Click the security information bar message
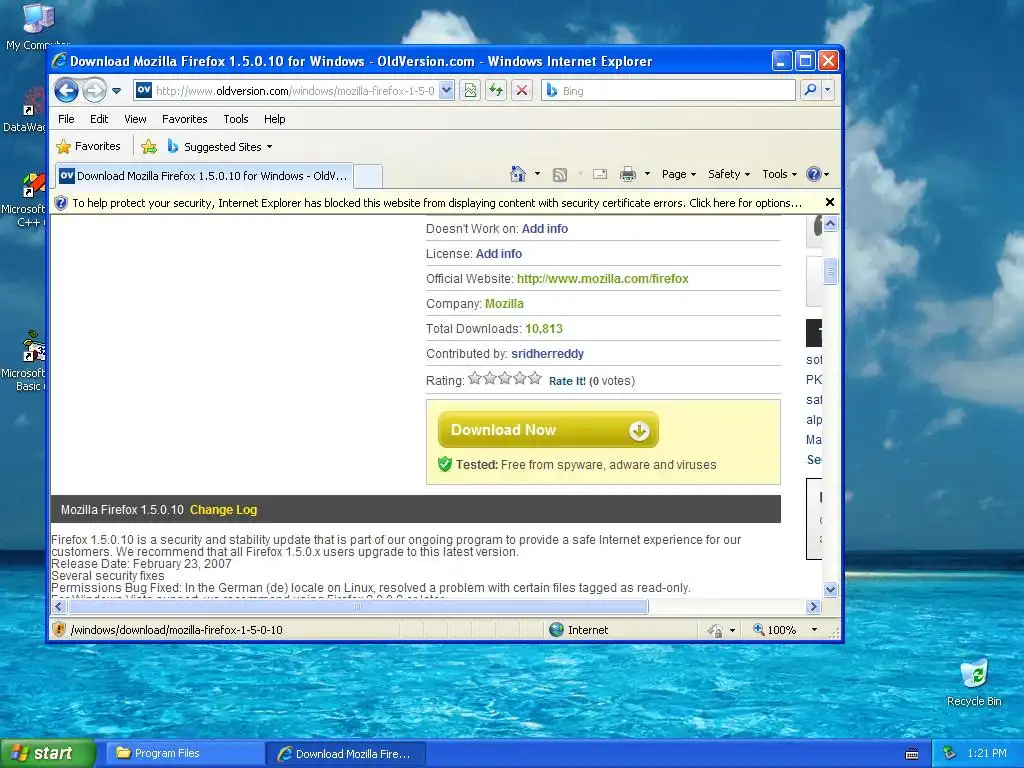 [436, 203]
